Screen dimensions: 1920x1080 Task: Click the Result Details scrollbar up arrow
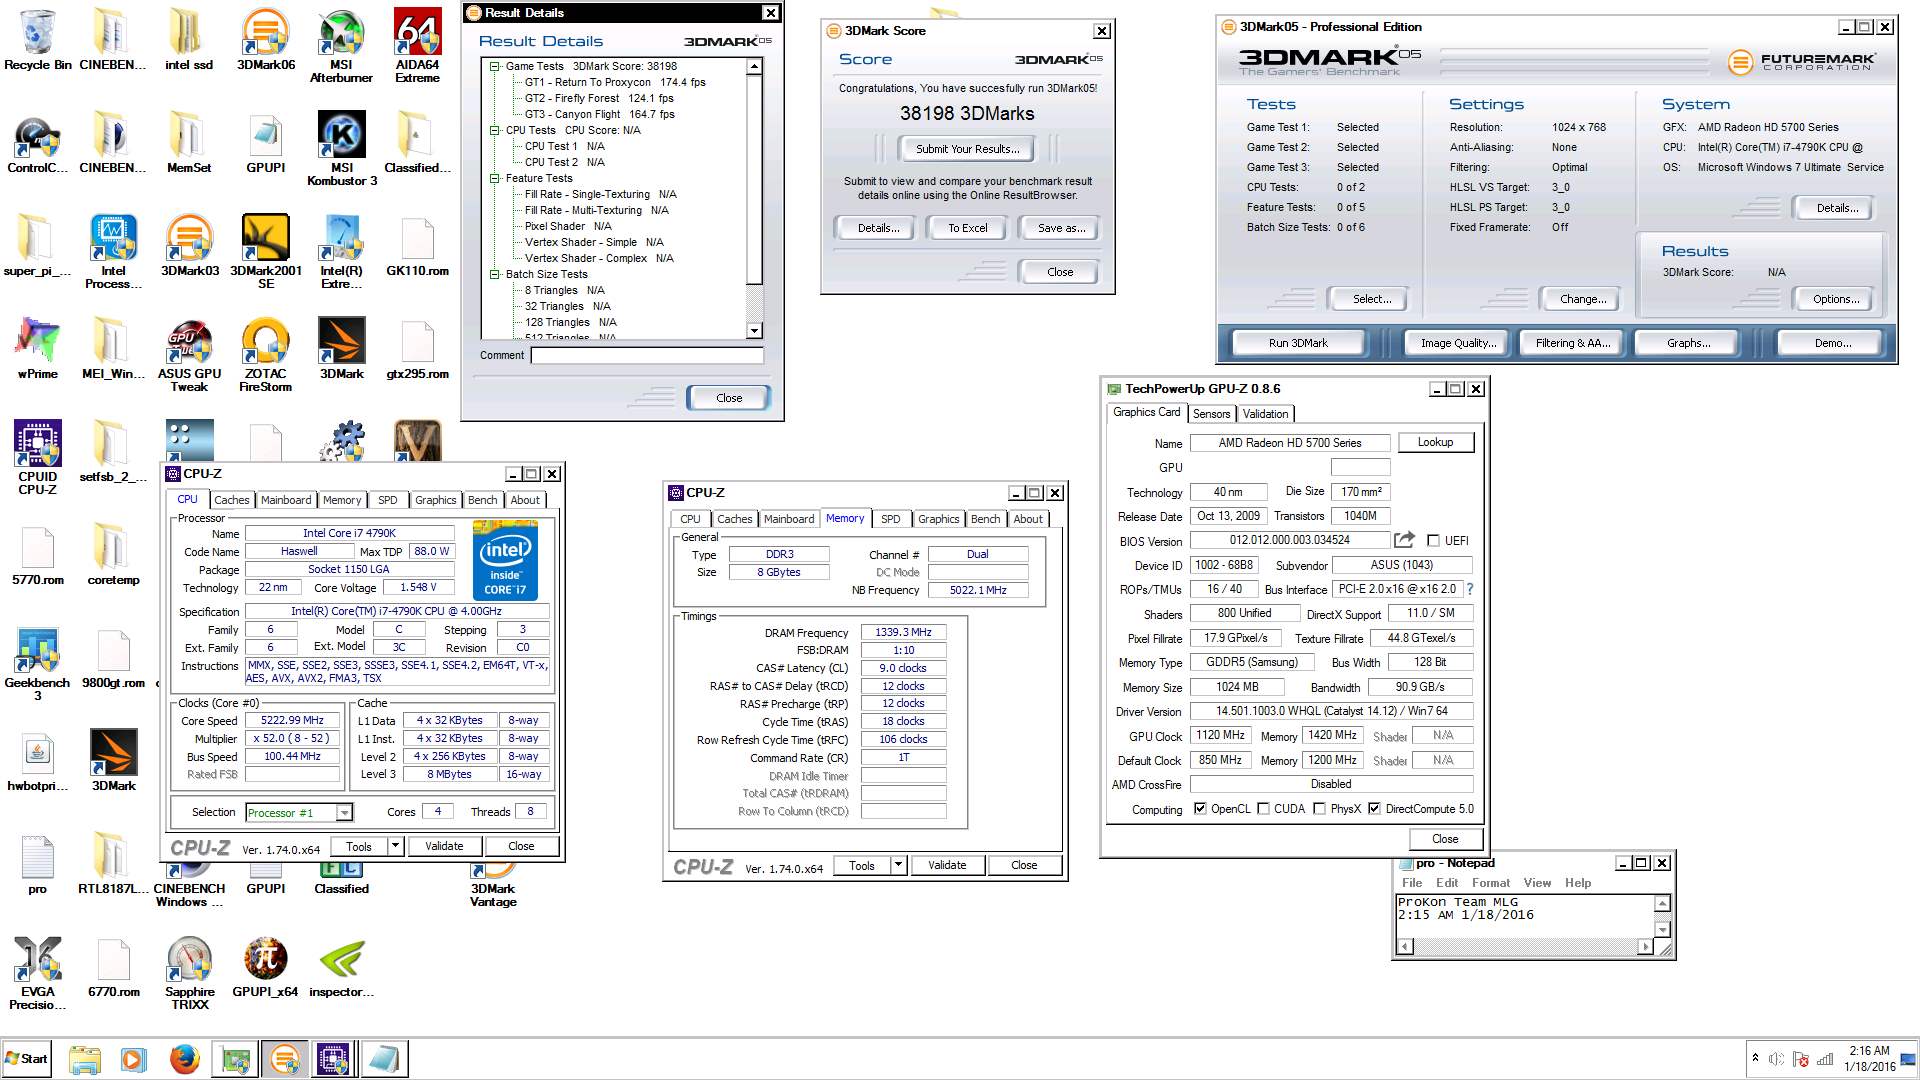click(755, 67)
